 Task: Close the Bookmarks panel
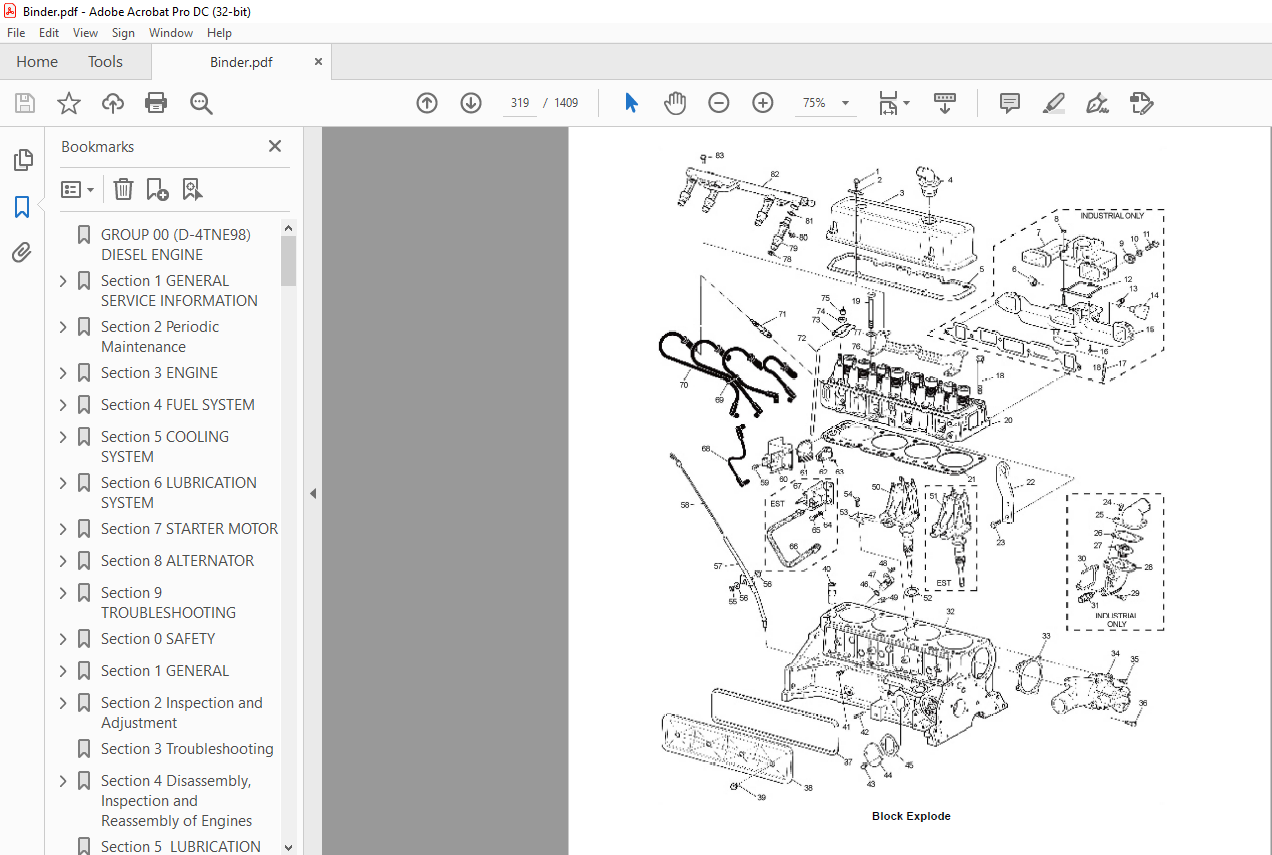point(275,146)
